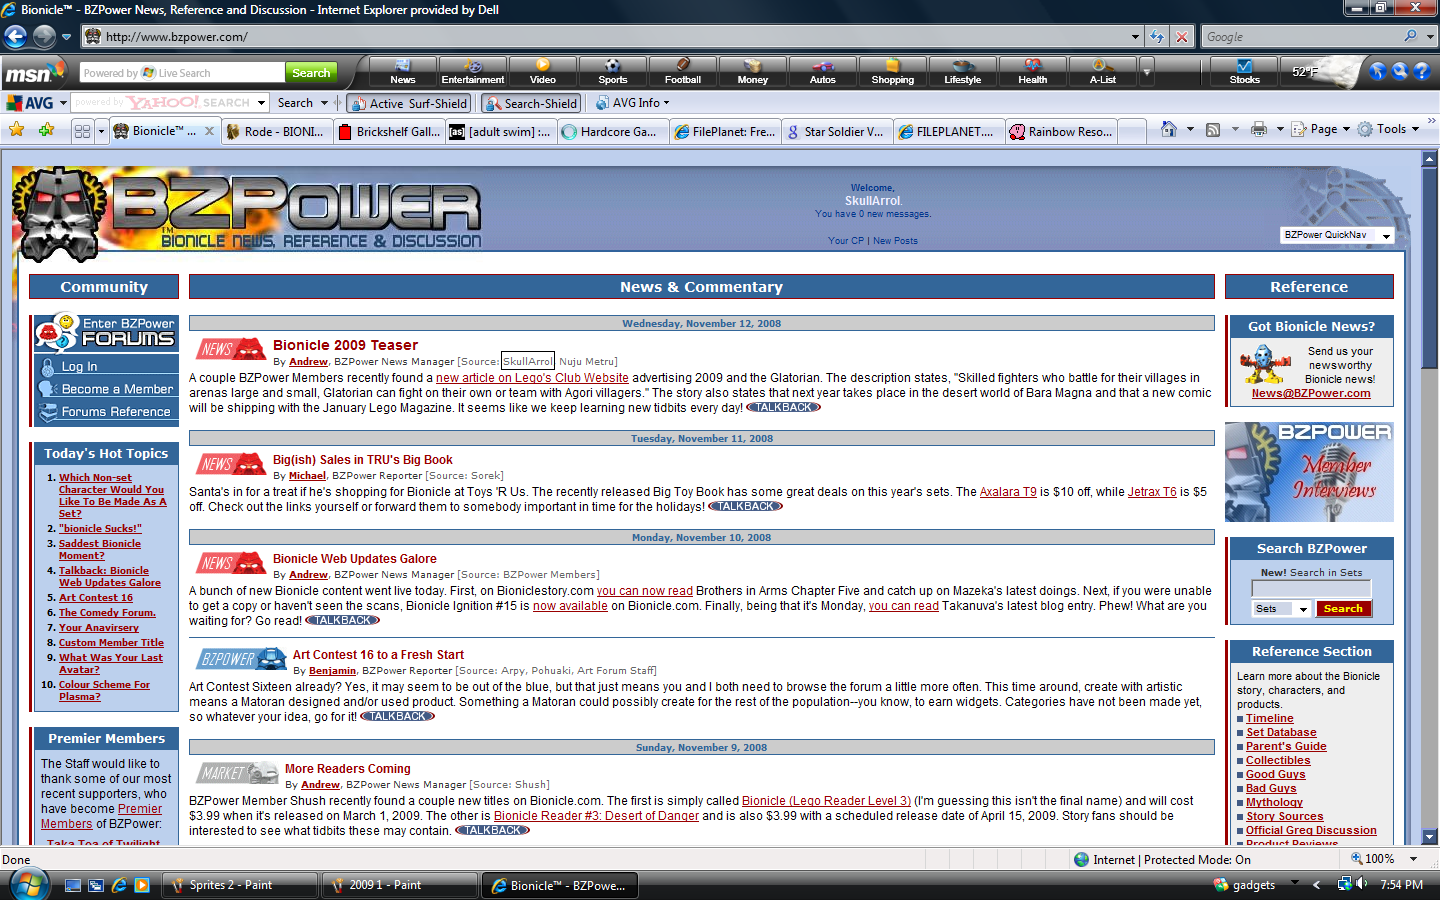Click the Print icon in command bar
The image size is (1440, 900).
(x=1258, y=129)
